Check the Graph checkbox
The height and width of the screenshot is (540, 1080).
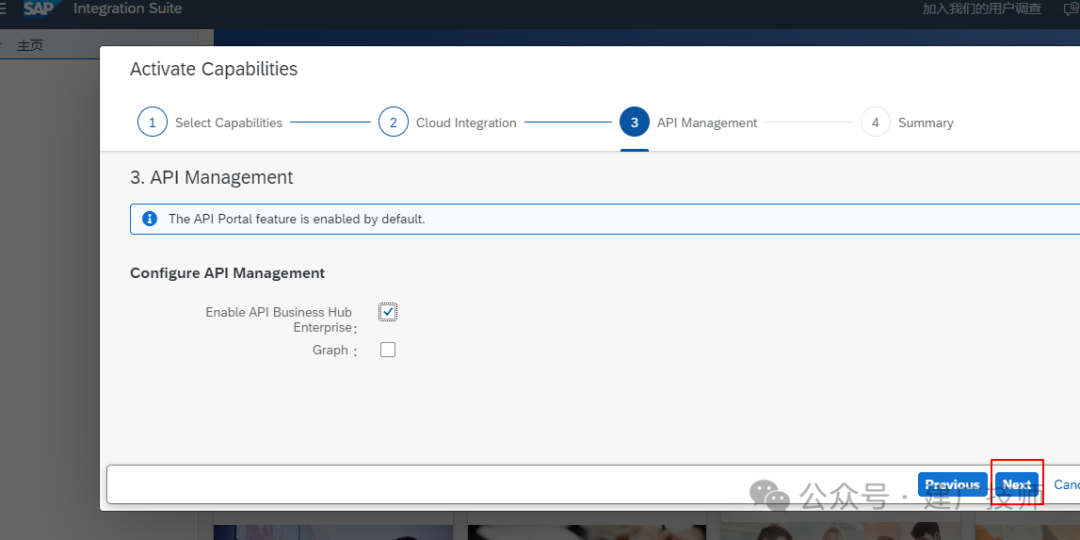(388, 350)
